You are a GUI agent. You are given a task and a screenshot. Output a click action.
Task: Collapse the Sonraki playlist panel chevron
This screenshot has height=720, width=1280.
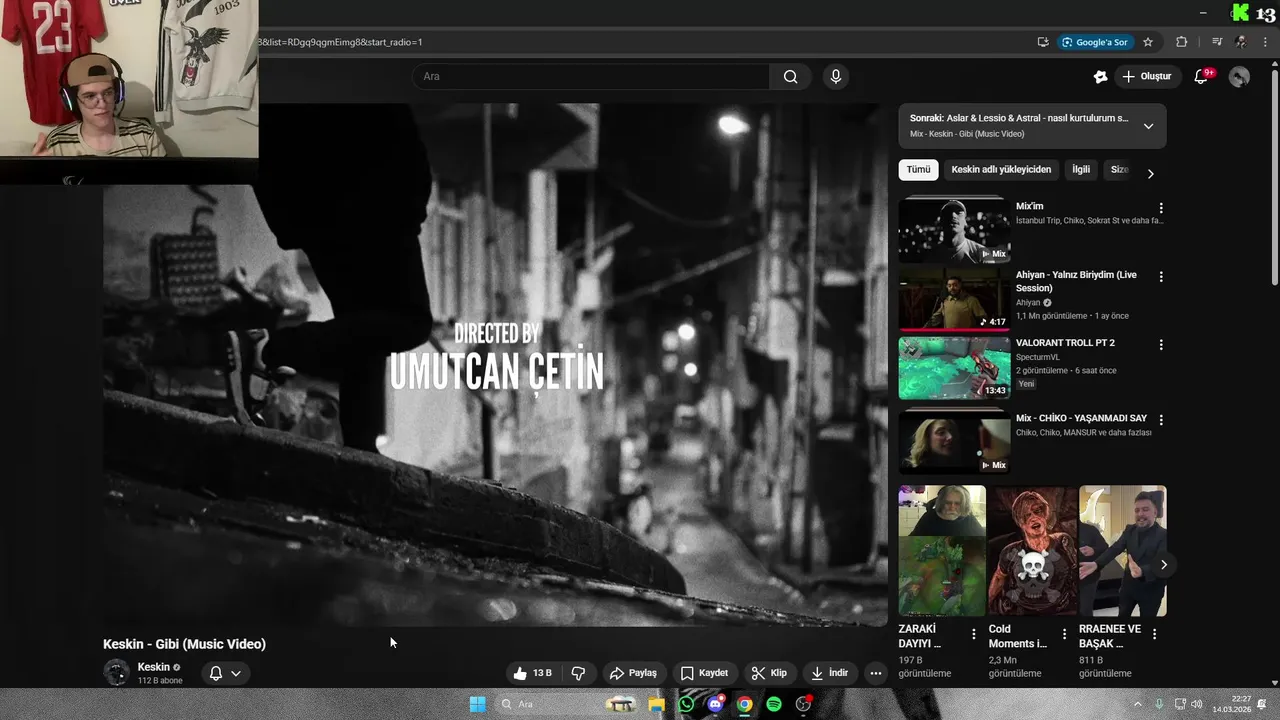(1148, 126)
